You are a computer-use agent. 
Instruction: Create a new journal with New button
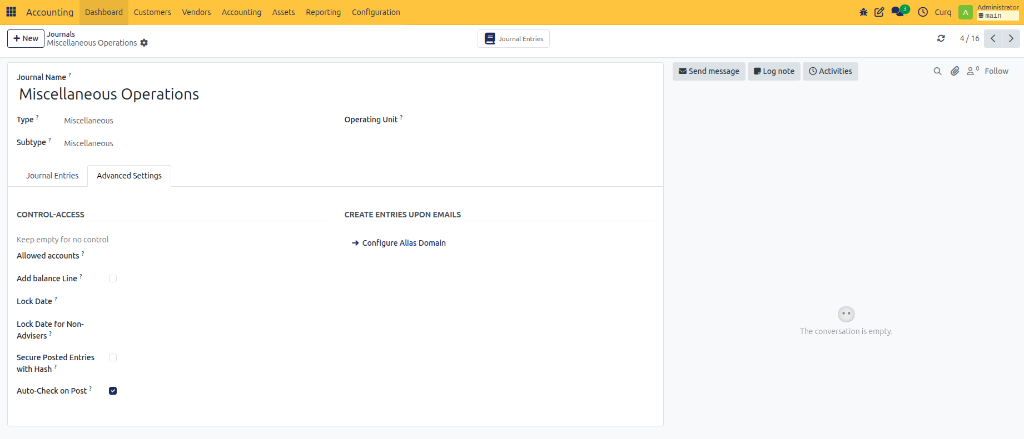click(26, 39)
